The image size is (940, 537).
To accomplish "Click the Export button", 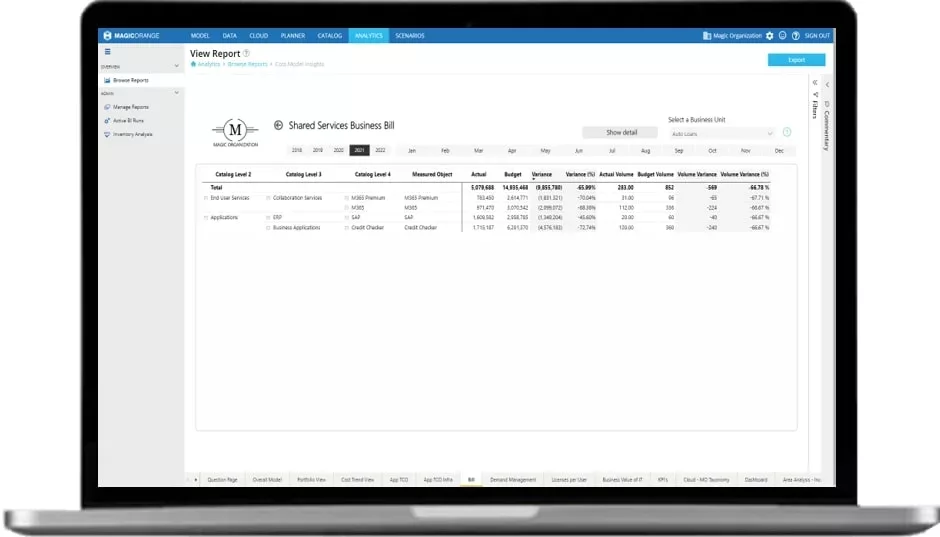I will pyautogui.click(x=797, y=60).
